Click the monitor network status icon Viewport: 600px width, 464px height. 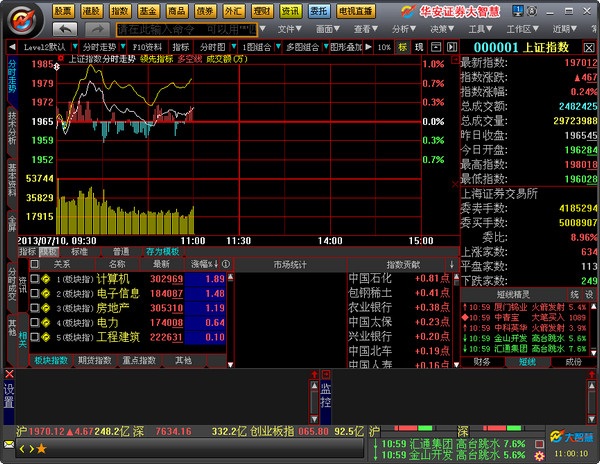pos(518,11)
